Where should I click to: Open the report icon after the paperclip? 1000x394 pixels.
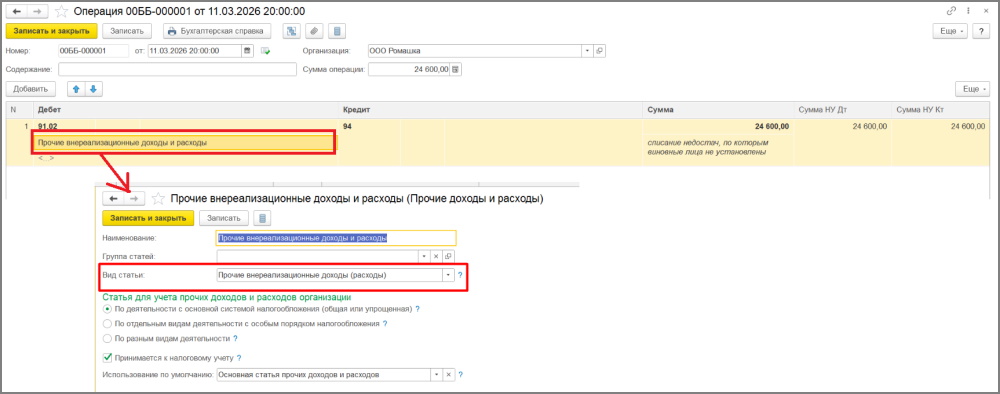pos(337,31)
